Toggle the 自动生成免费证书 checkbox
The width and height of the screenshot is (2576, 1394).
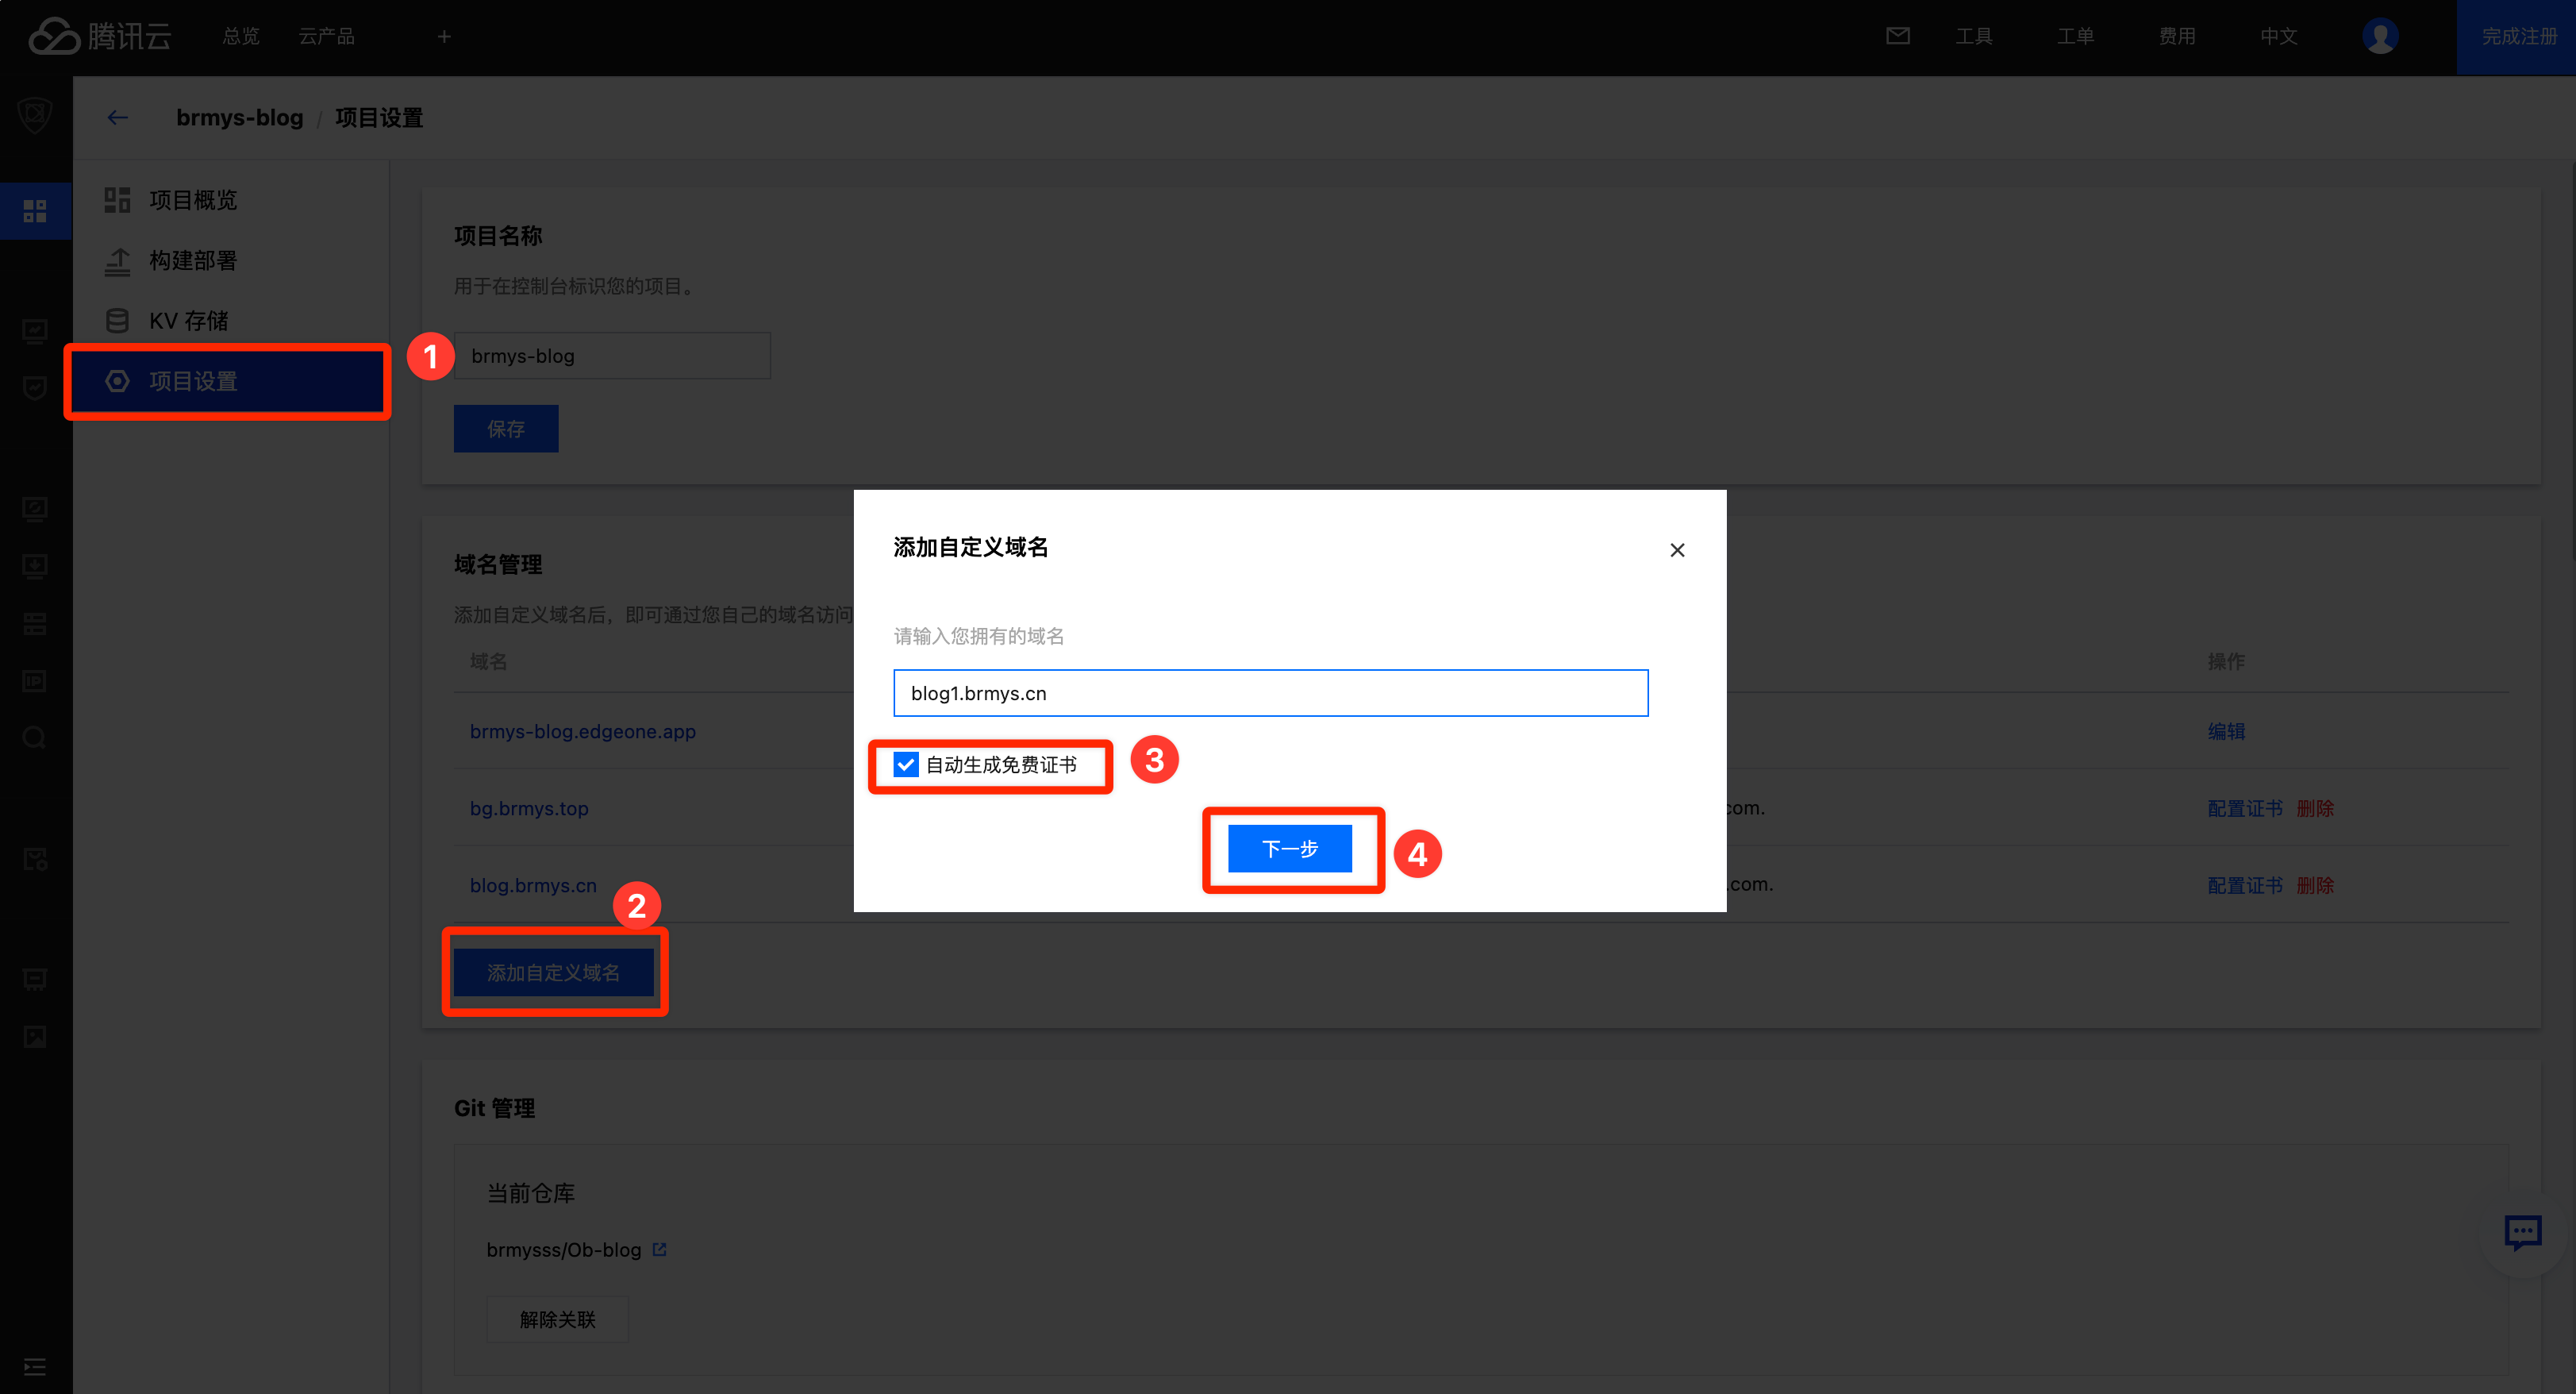905,764
